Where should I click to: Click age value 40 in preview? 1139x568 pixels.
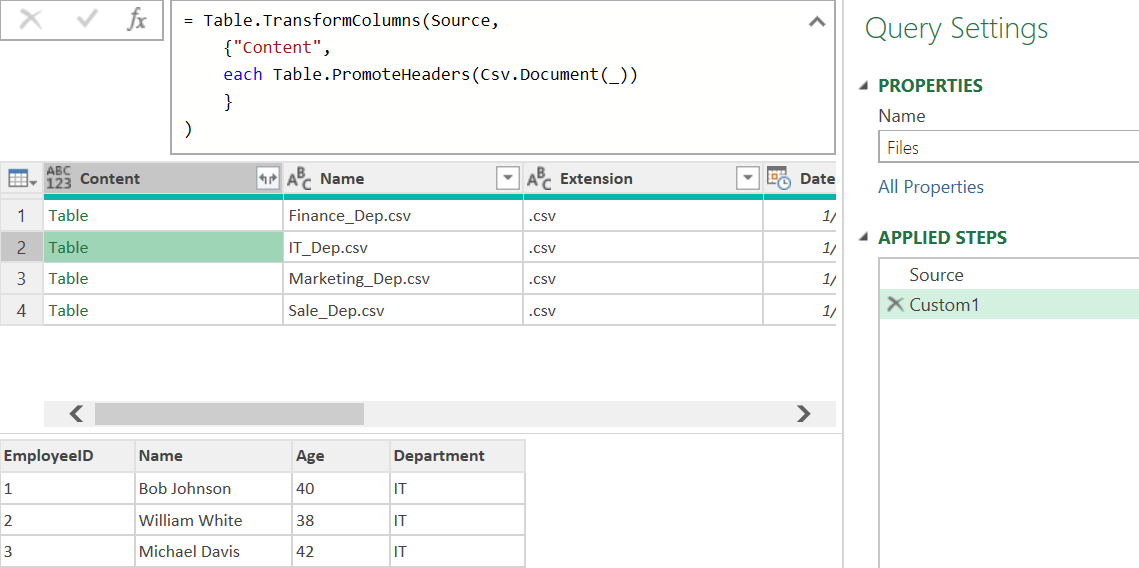coord(341,488)
